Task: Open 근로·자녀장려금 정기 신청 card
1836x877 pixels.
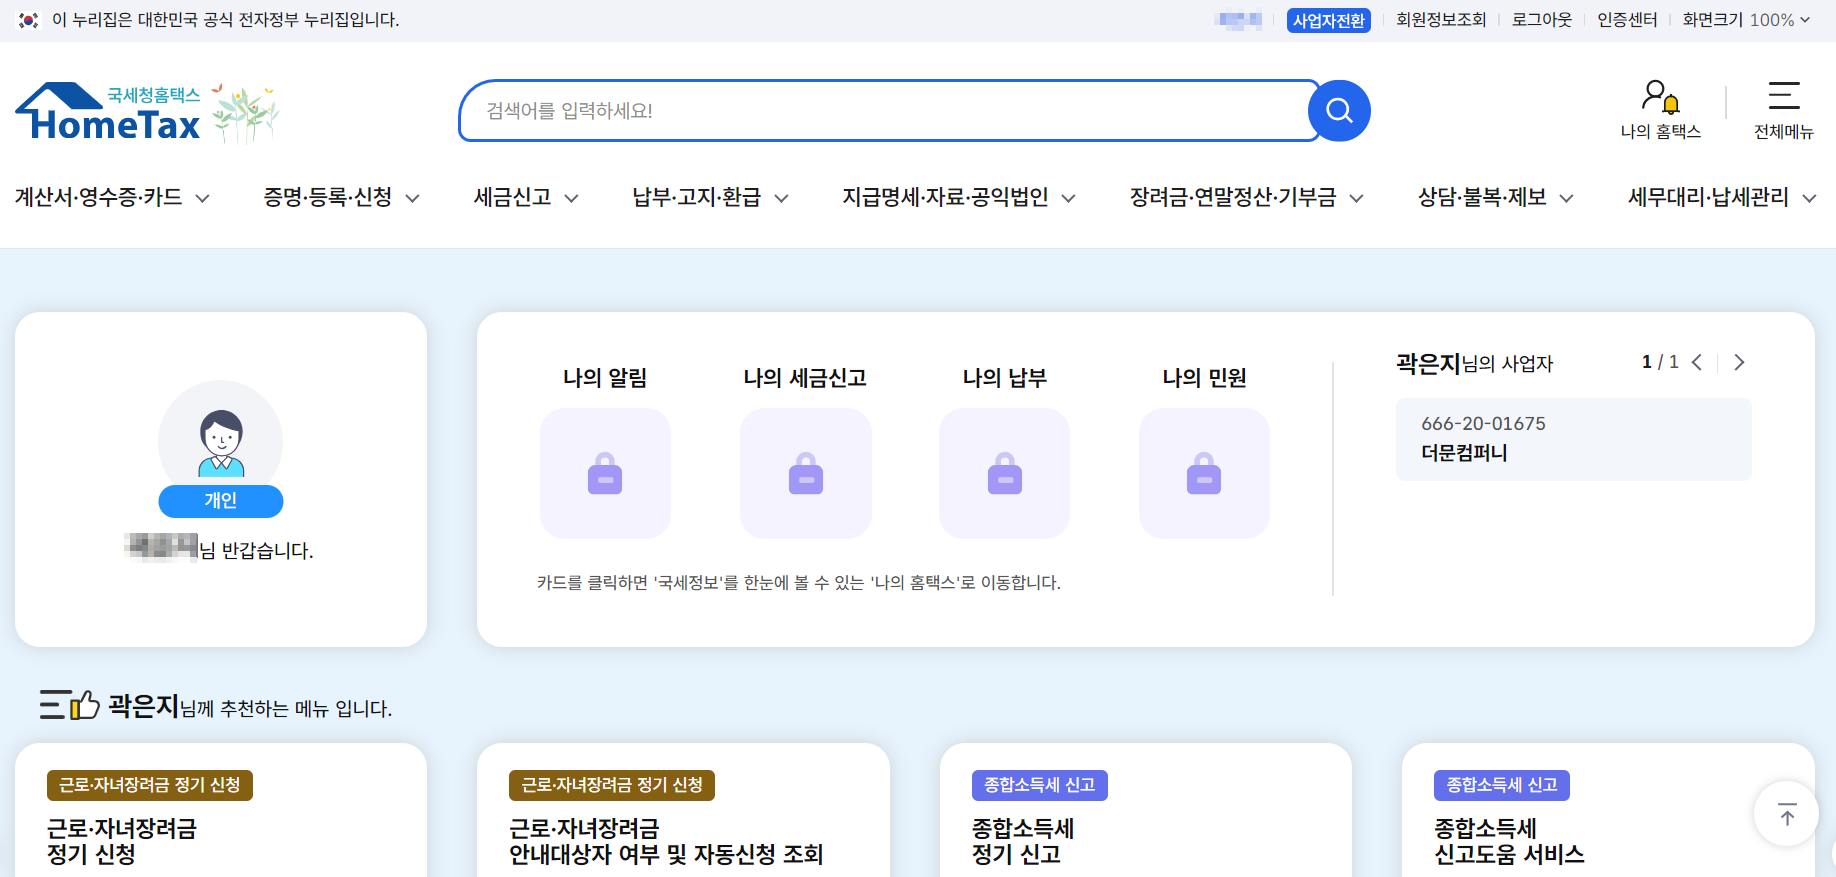Action: (x=221, y=810)
